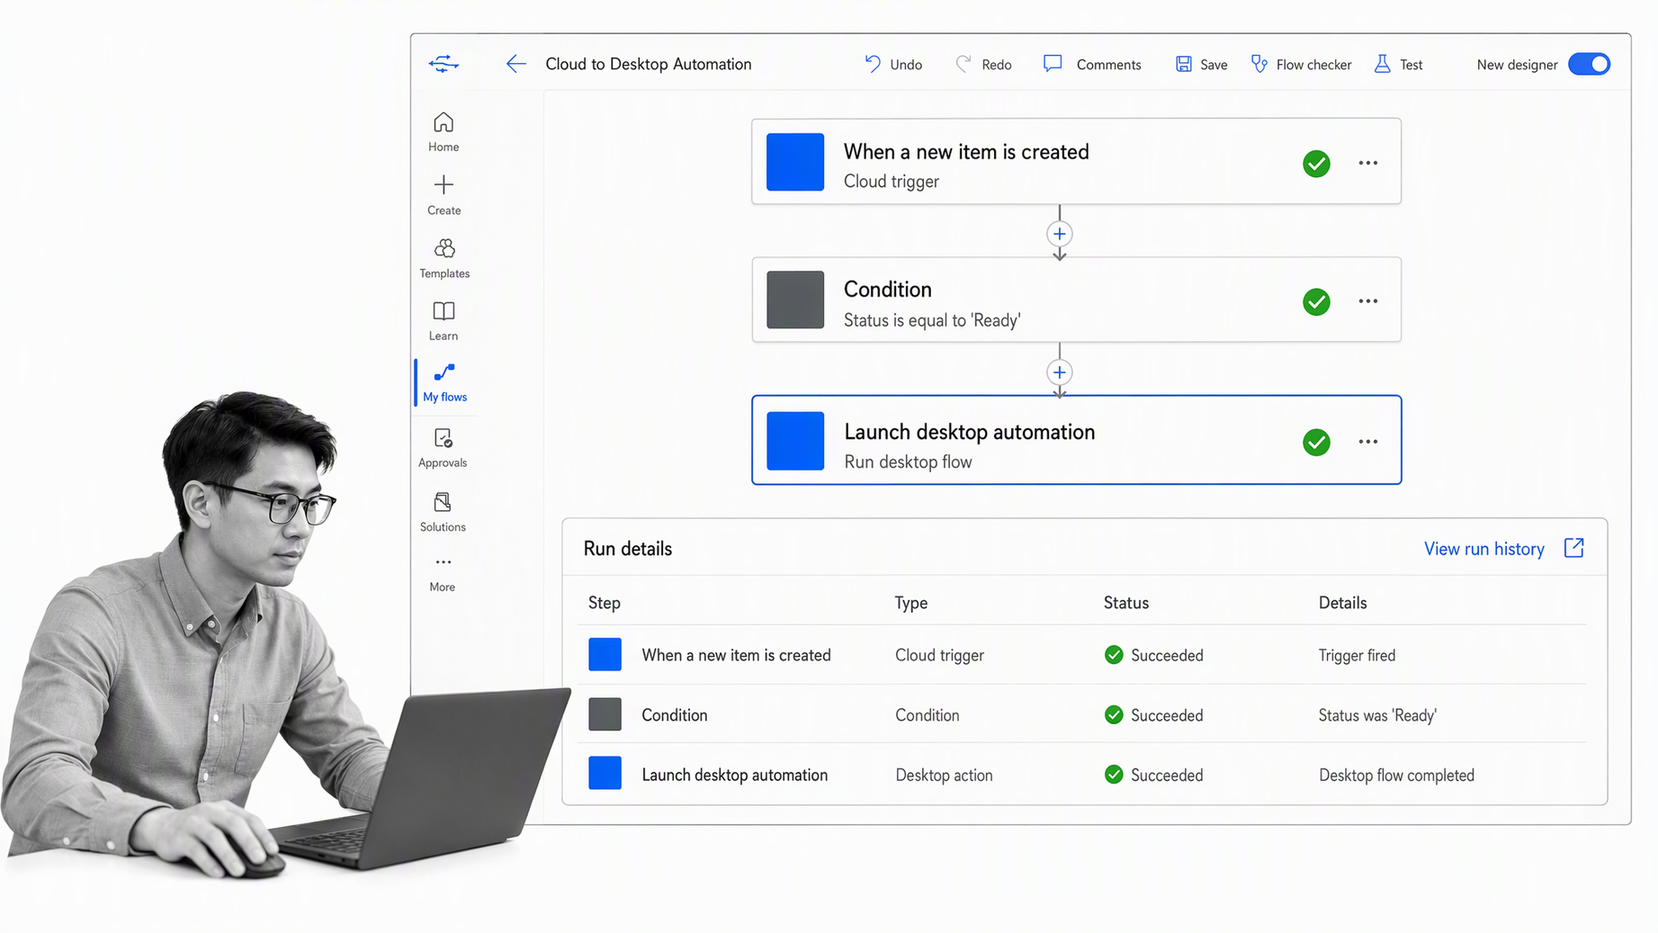Viewport: 1658px width, 933px height.
Task: Select 'When a new item is created' run row
Action: click(736, 655)
